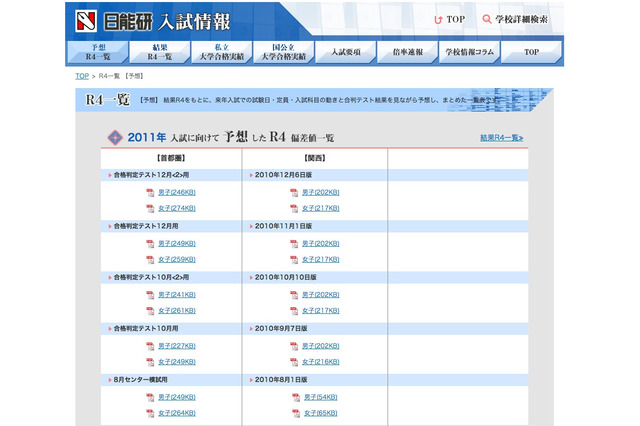Click PDF icon for 女子(217KB) under 2010年10月10日版

click(294, 311)
